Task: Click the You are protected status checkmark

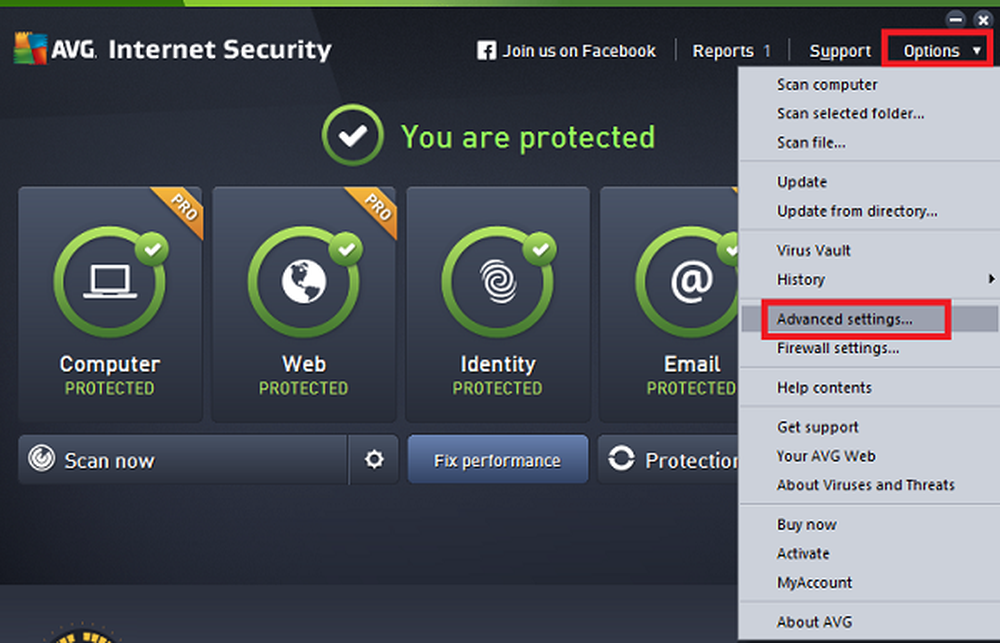Action: coord(352,137)
